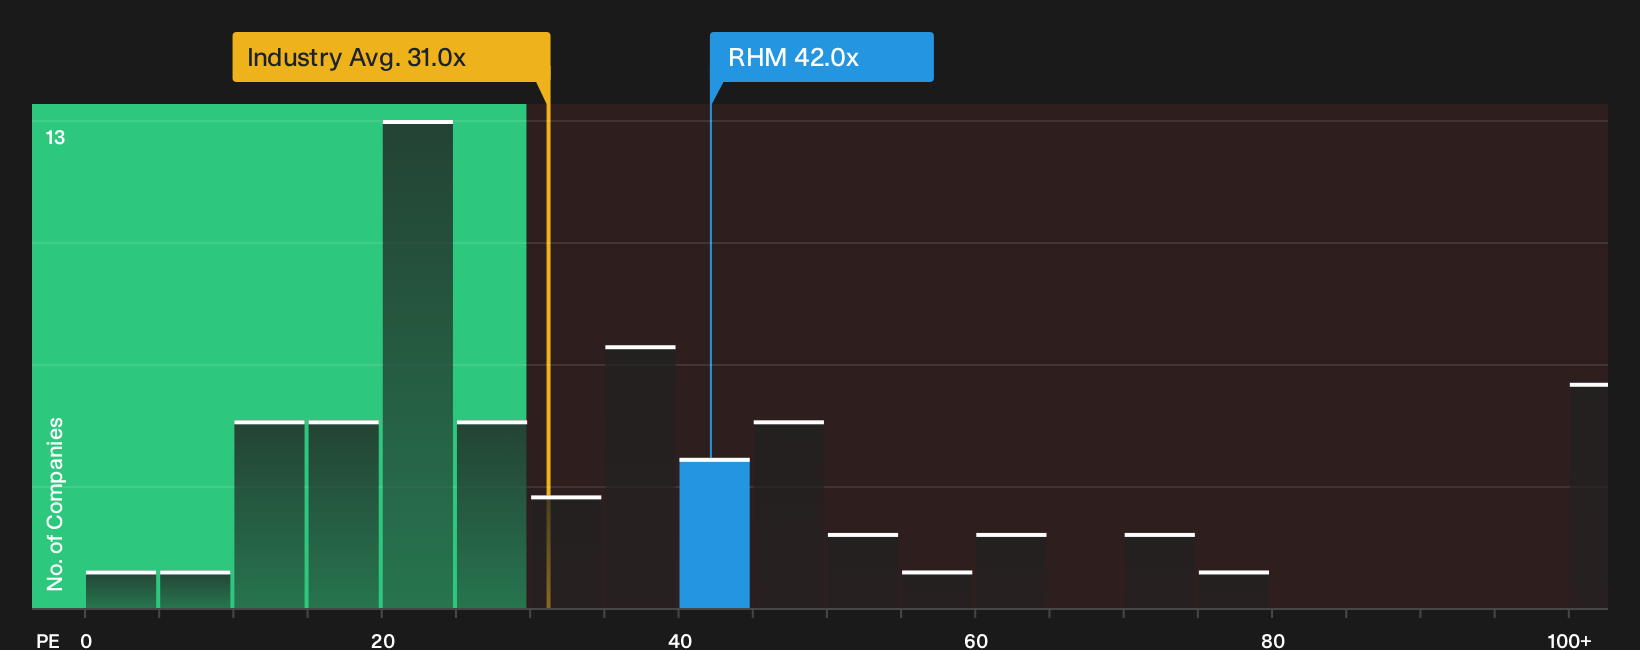Image resolution: width=1640 pixels, height=650 pixels.
Task: Click the bar for PE 45-50
Action: point(789,515)
